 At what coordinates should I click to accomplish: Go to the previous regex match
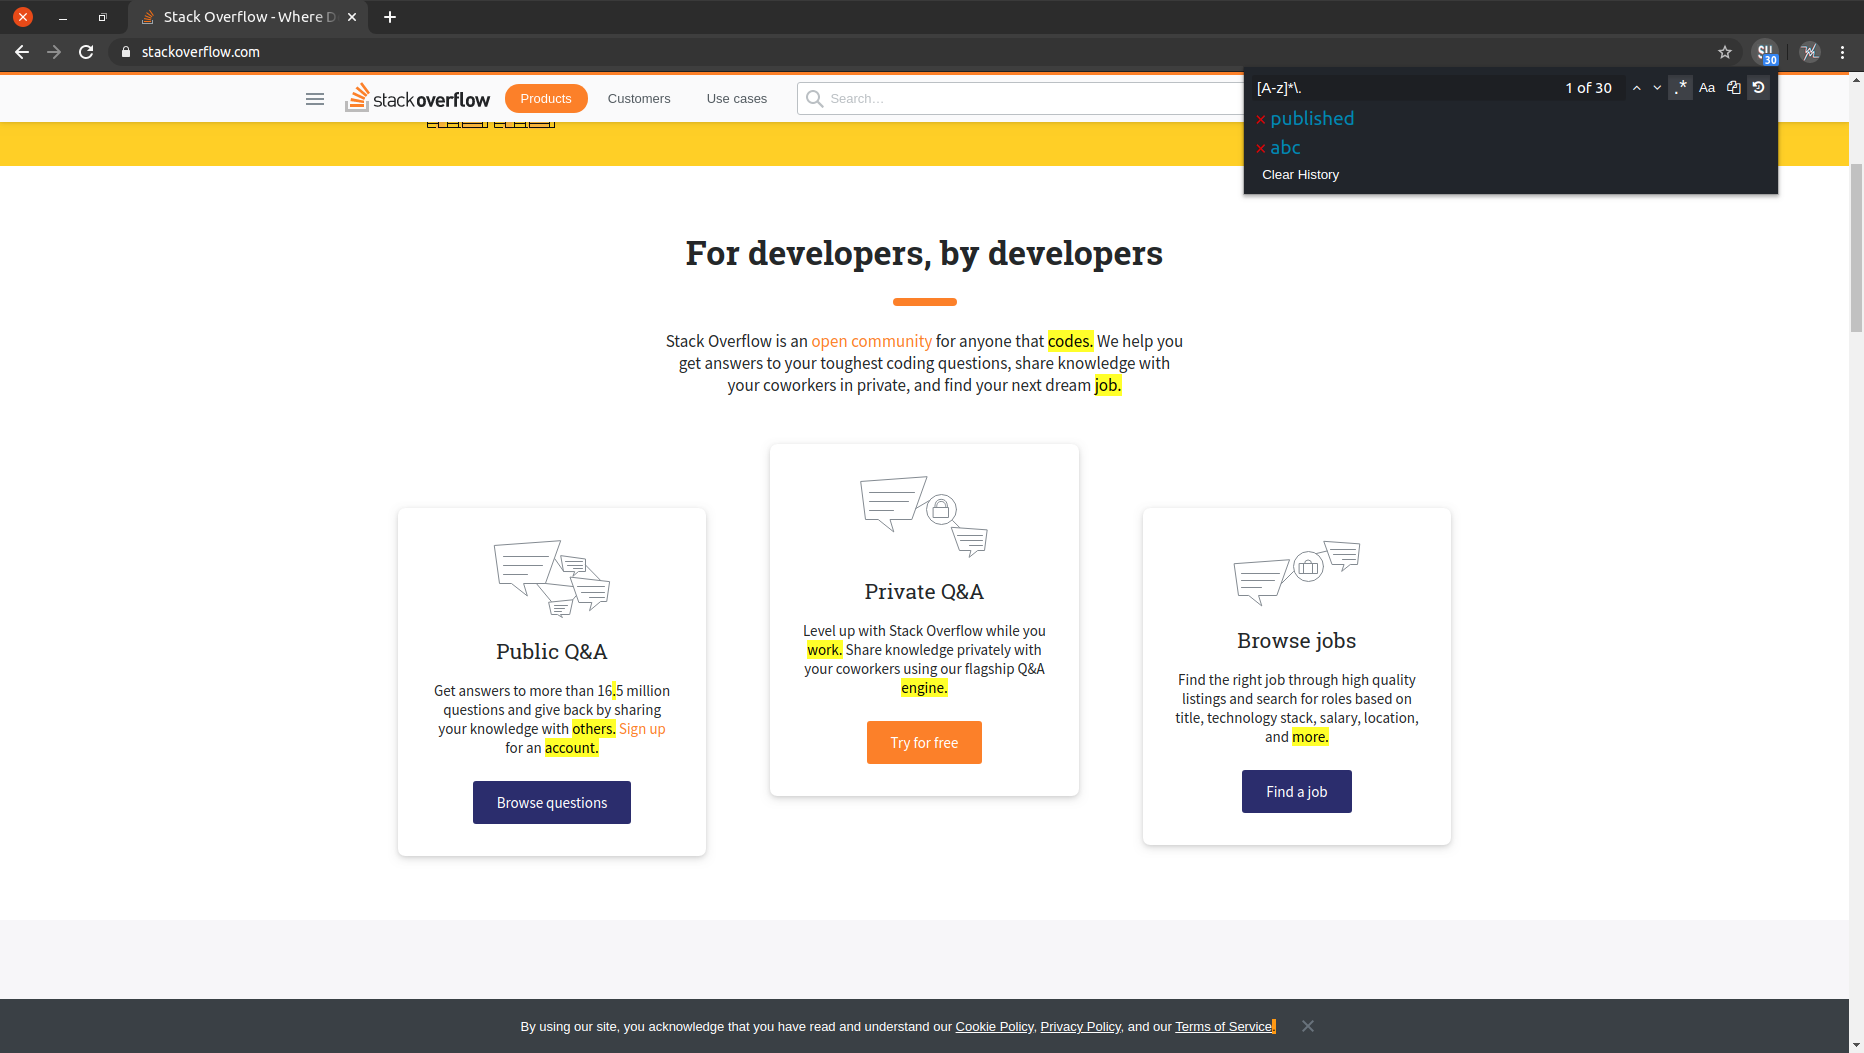[1636, 88]
